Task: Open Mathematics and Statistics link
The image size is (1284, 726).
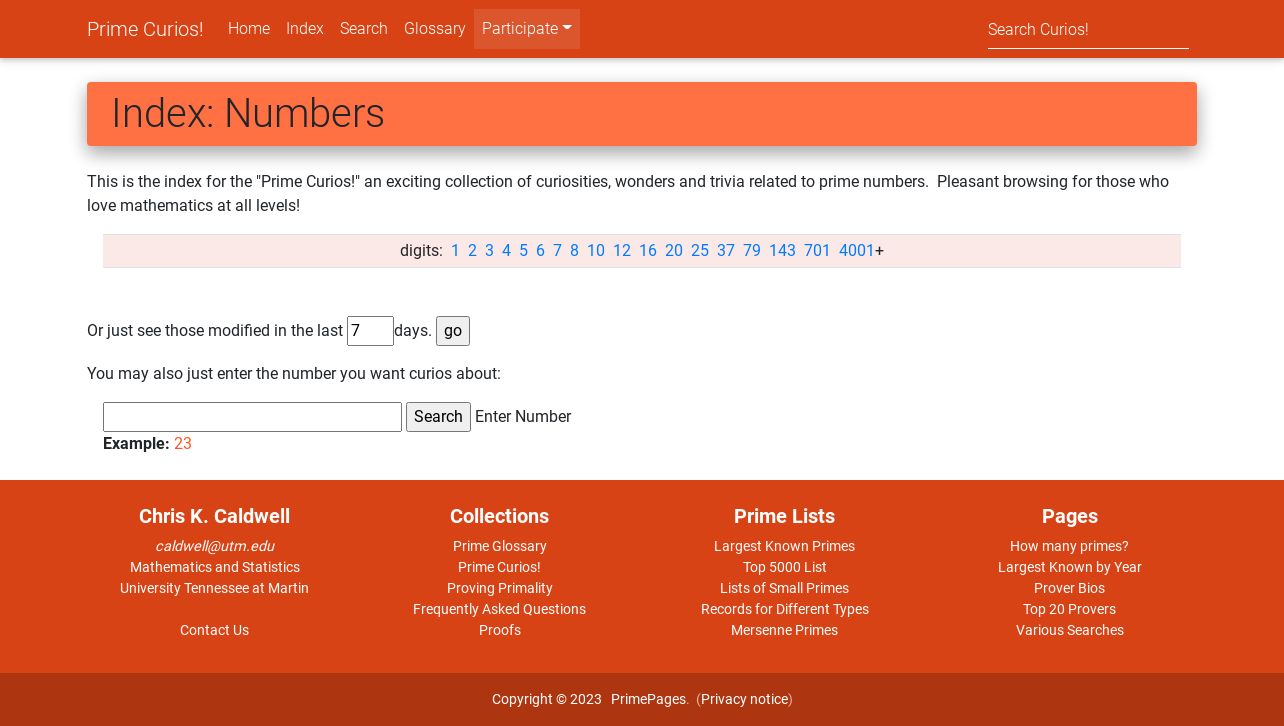Action: point(214,567)
